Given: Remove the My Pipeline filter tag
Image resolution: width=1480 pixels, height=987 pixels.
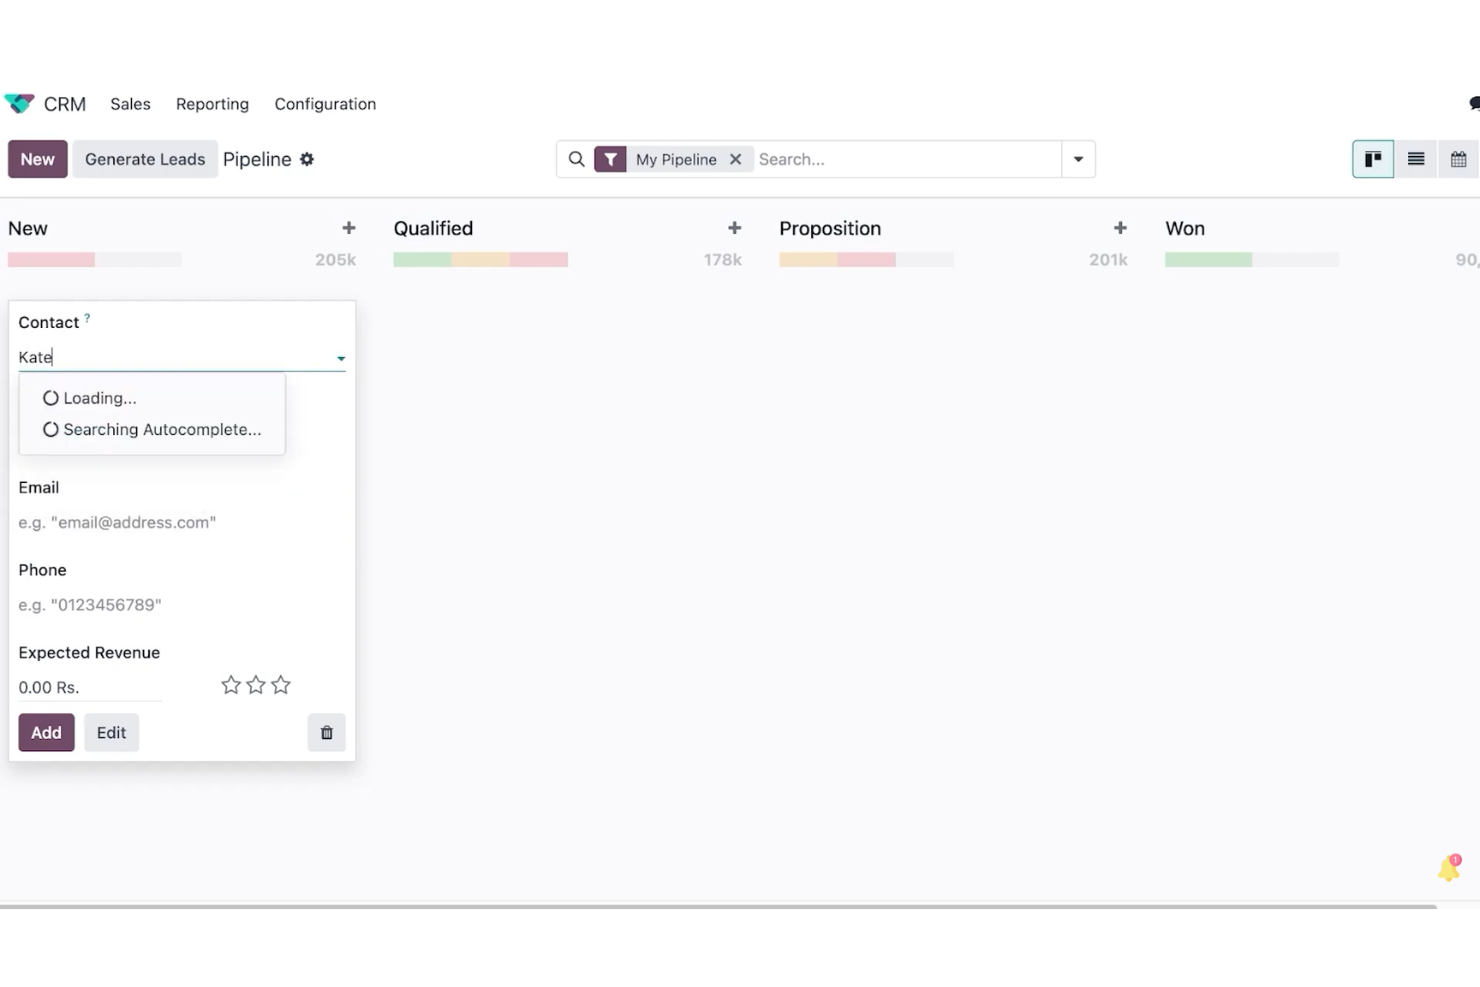Looking at the screenshot, I should [735, 159].
